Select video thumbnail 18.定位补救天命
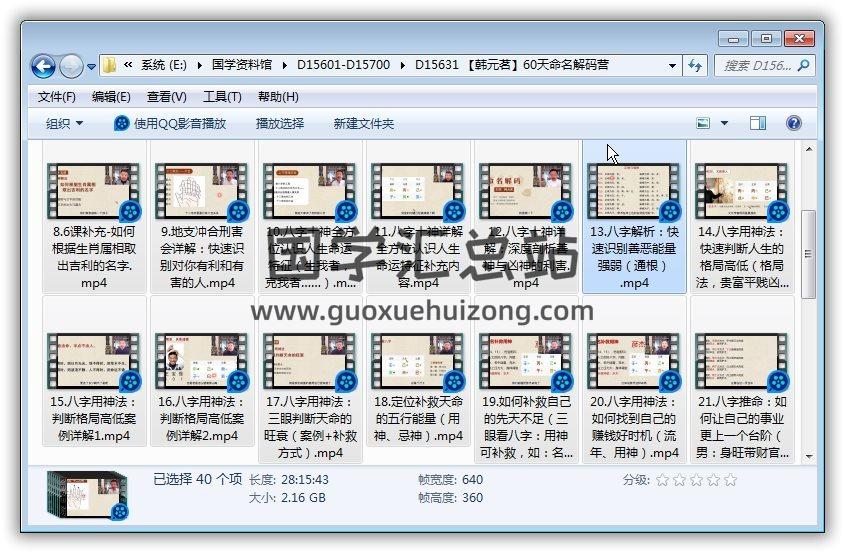Viewport: 845px width, 553px height. click(418, 361)
